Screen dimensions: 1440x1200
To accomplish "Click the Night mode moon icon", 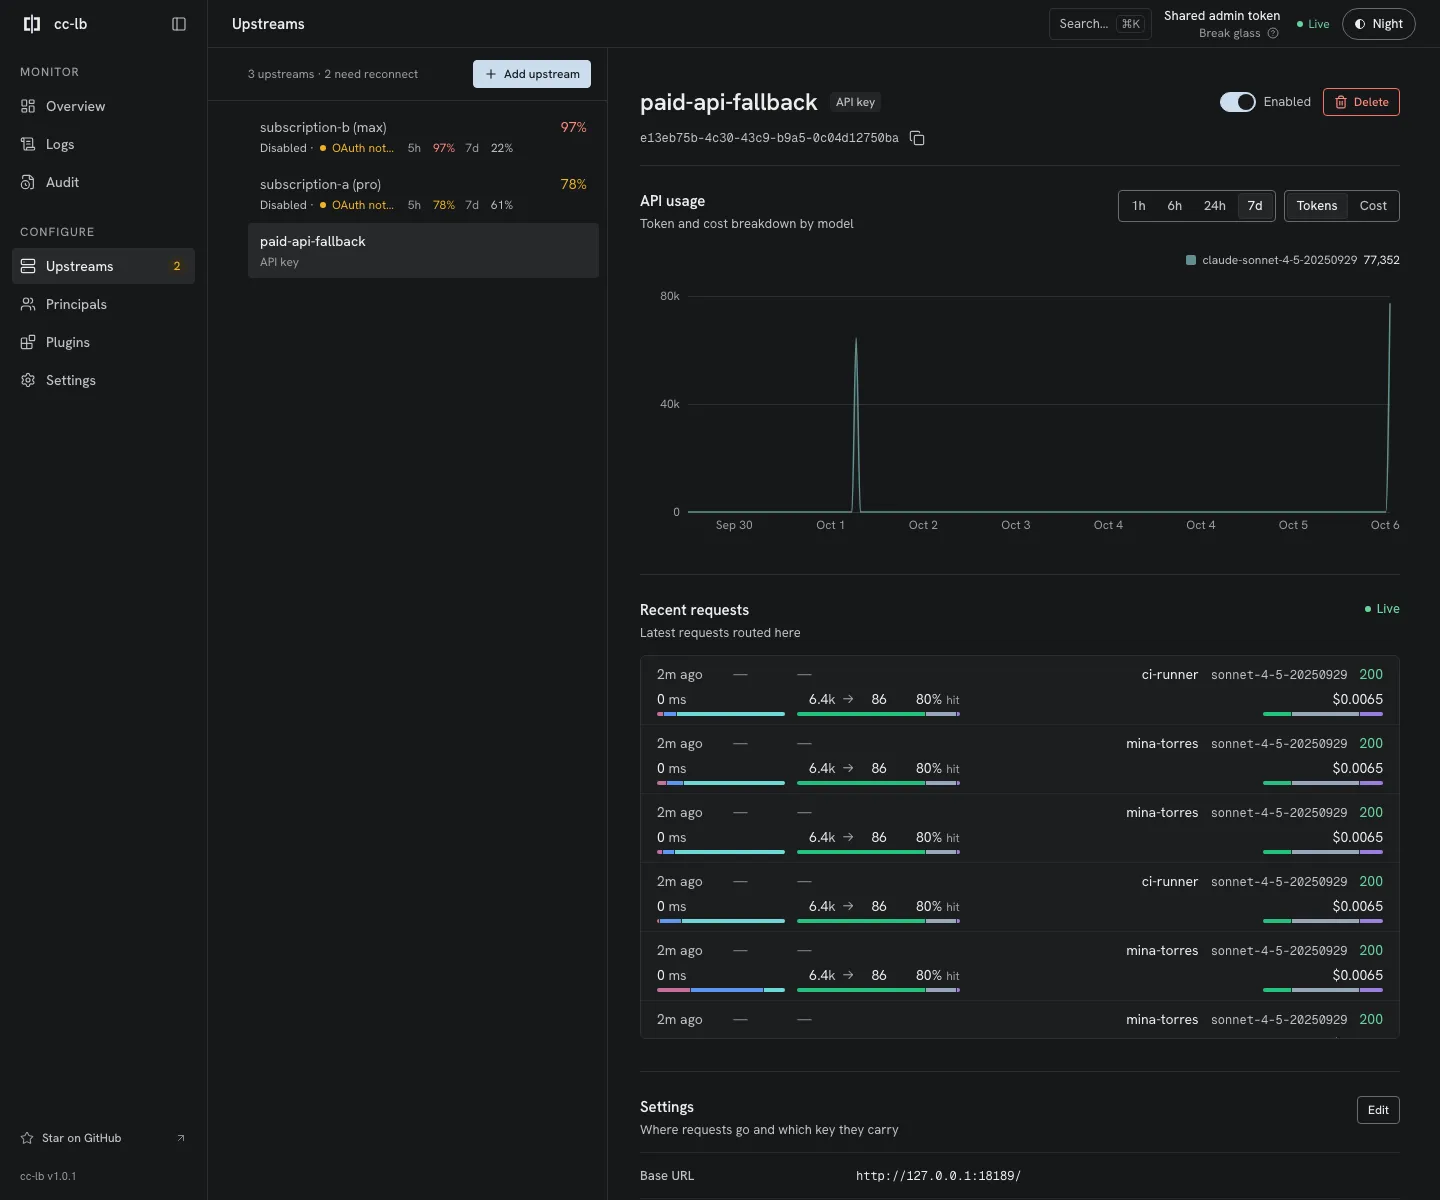I will coord(1360,24).
